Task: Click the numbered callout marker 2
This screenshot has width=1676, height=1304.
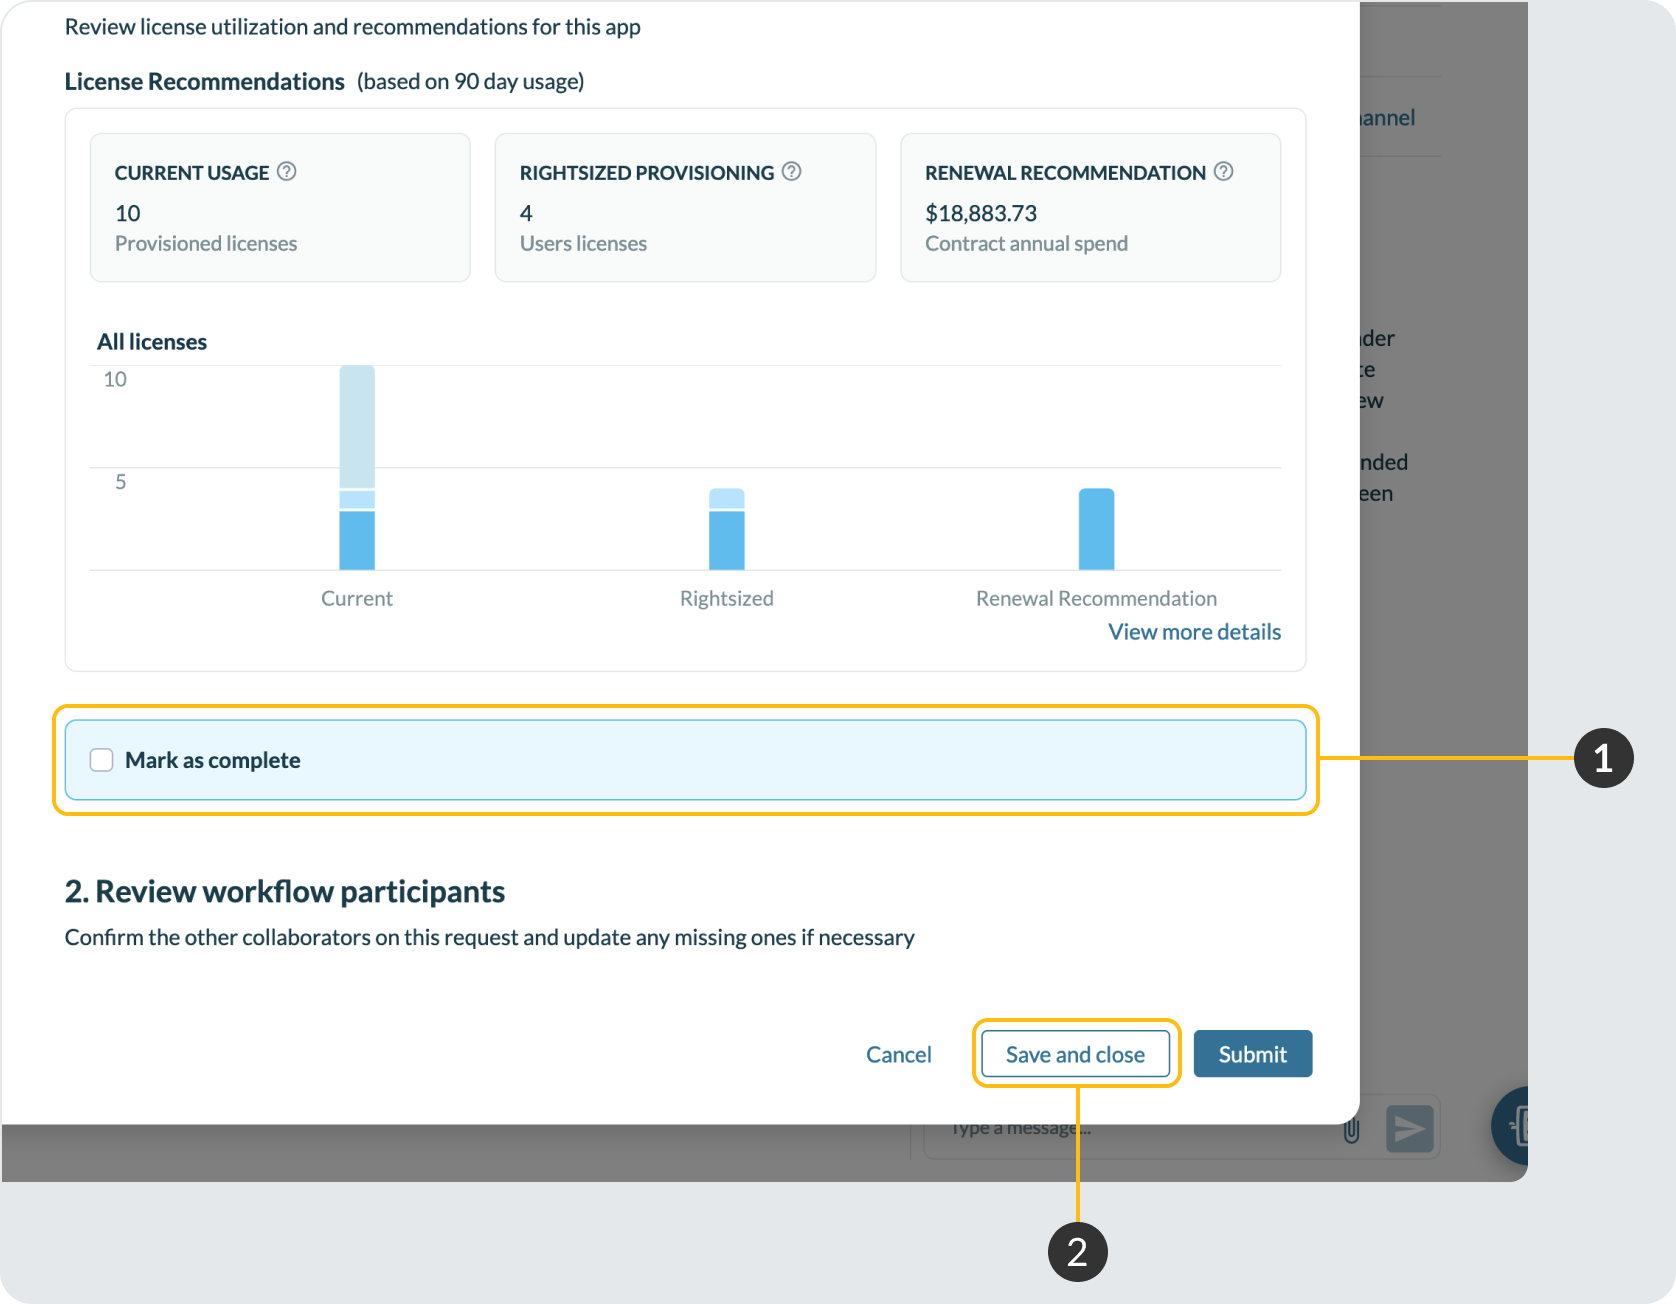Action: (1077, 1252)
